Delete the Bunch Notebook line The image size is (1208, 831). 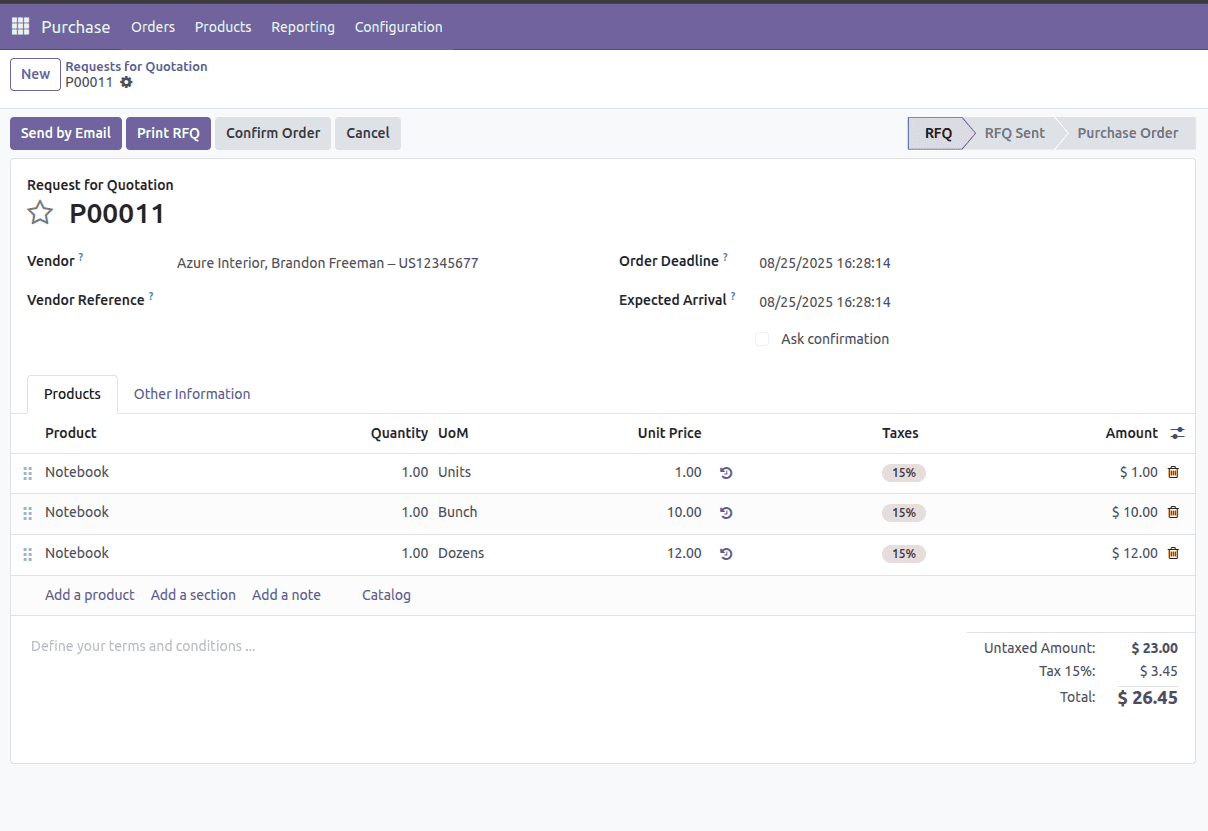click(x=1172, y=512)
